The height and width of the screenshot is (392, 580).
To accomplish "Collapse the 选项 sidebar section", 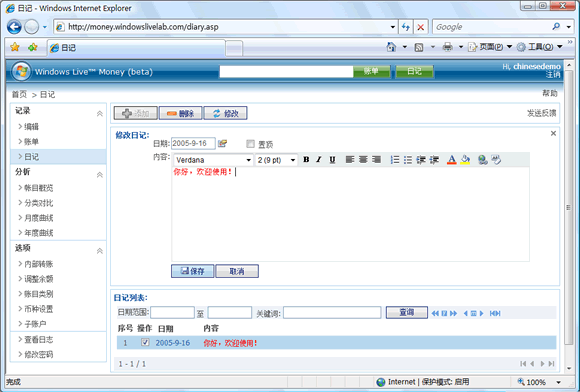I will click(x=100, y=251).
